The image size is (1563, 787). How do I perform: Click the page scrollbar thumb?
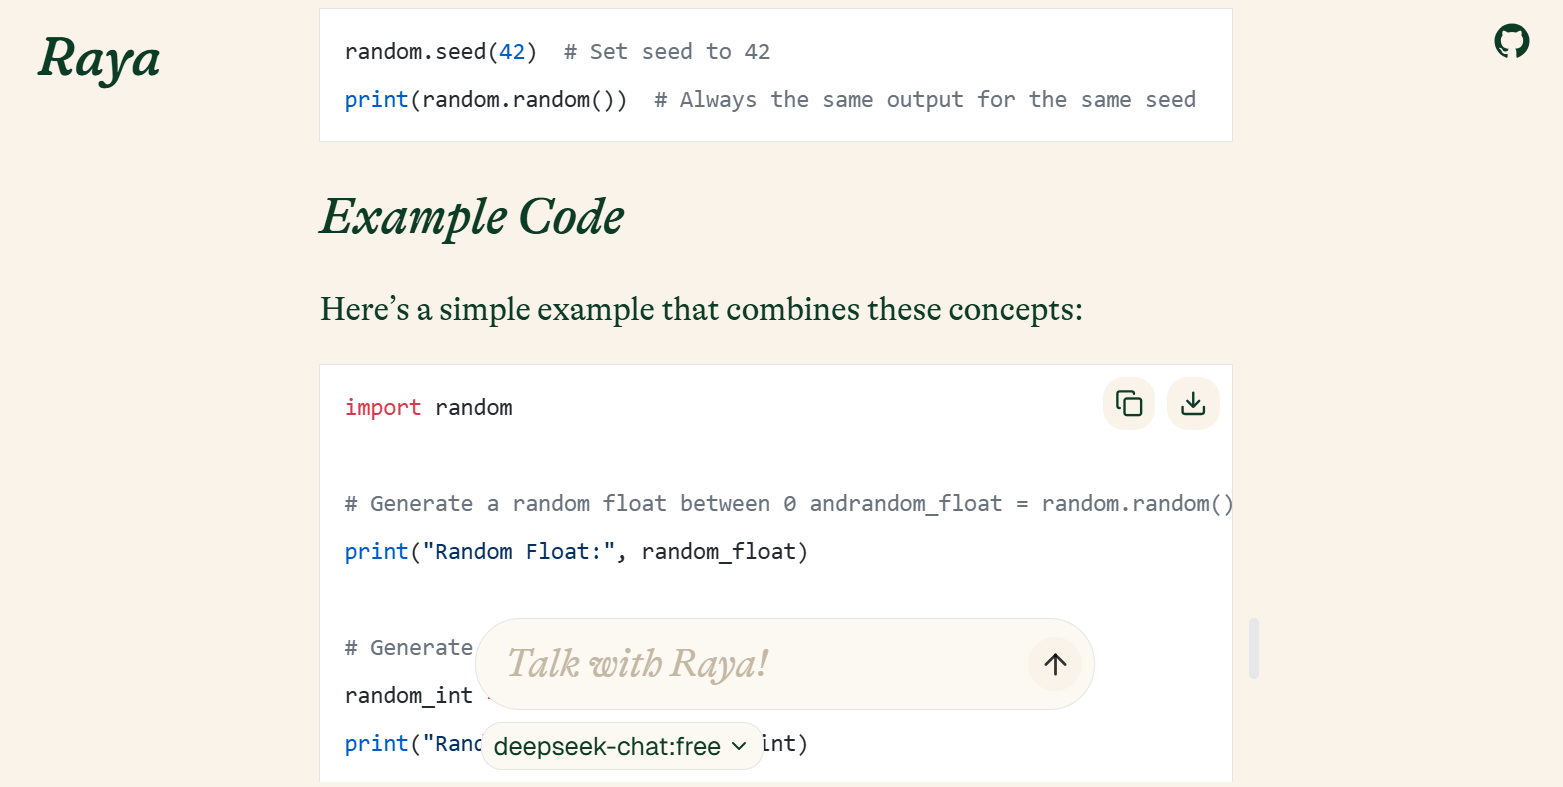[1254, 648]
